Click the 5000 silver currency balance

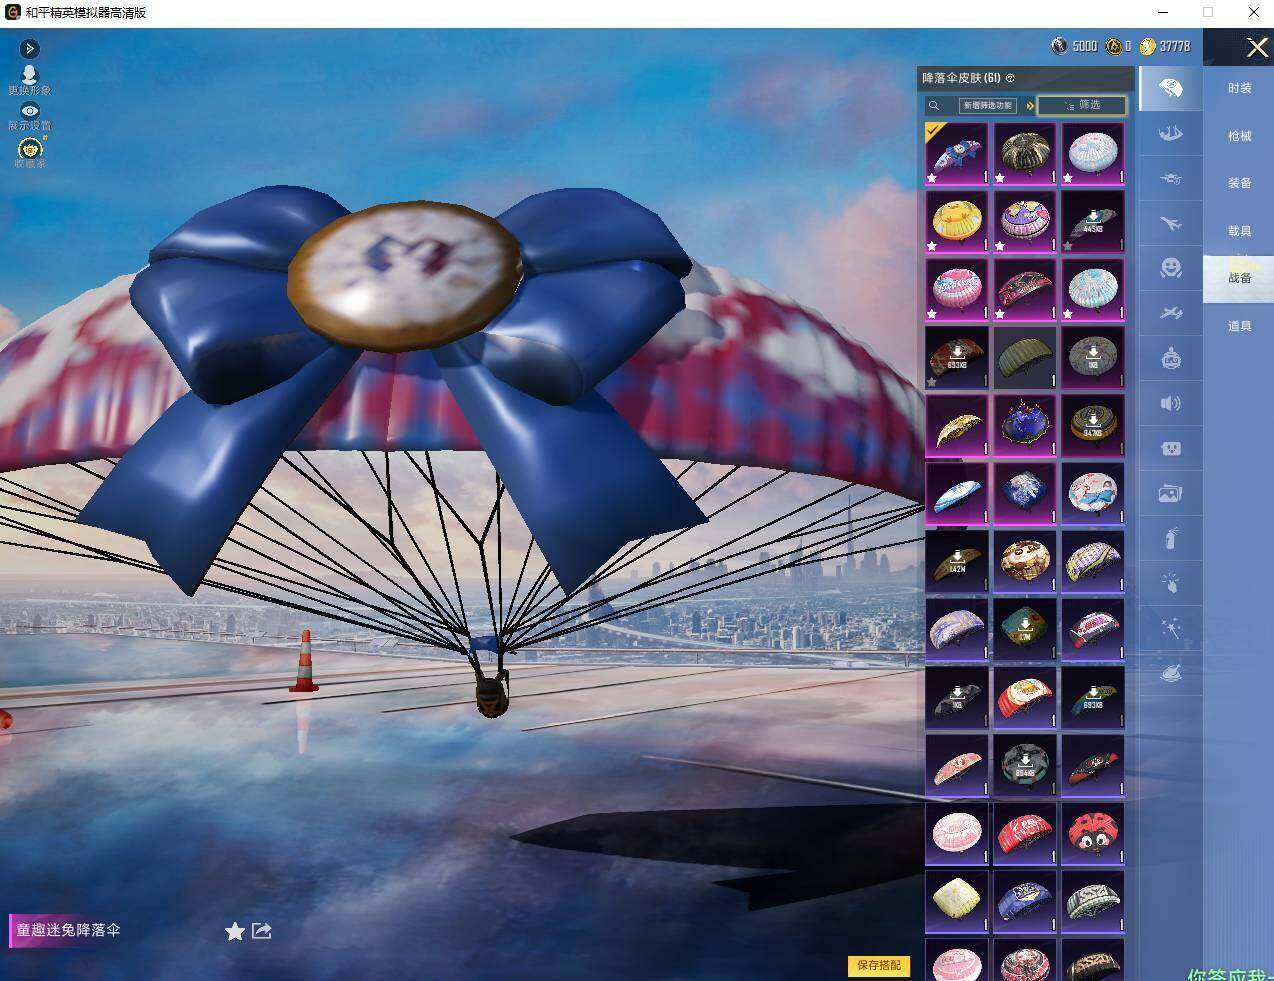[1074, 46]
